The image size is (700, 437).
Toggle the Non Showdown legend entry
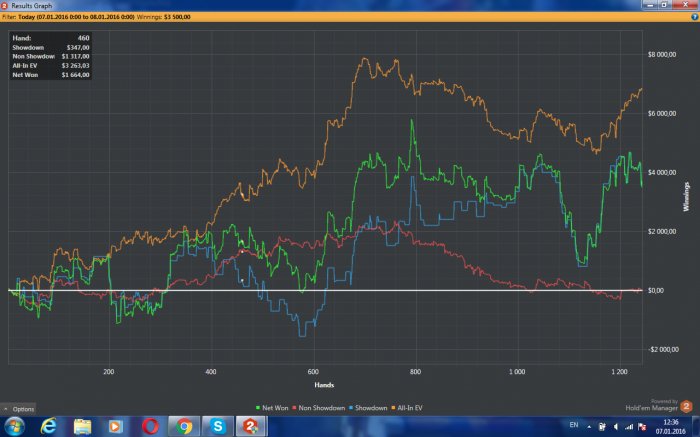(319, 408)
